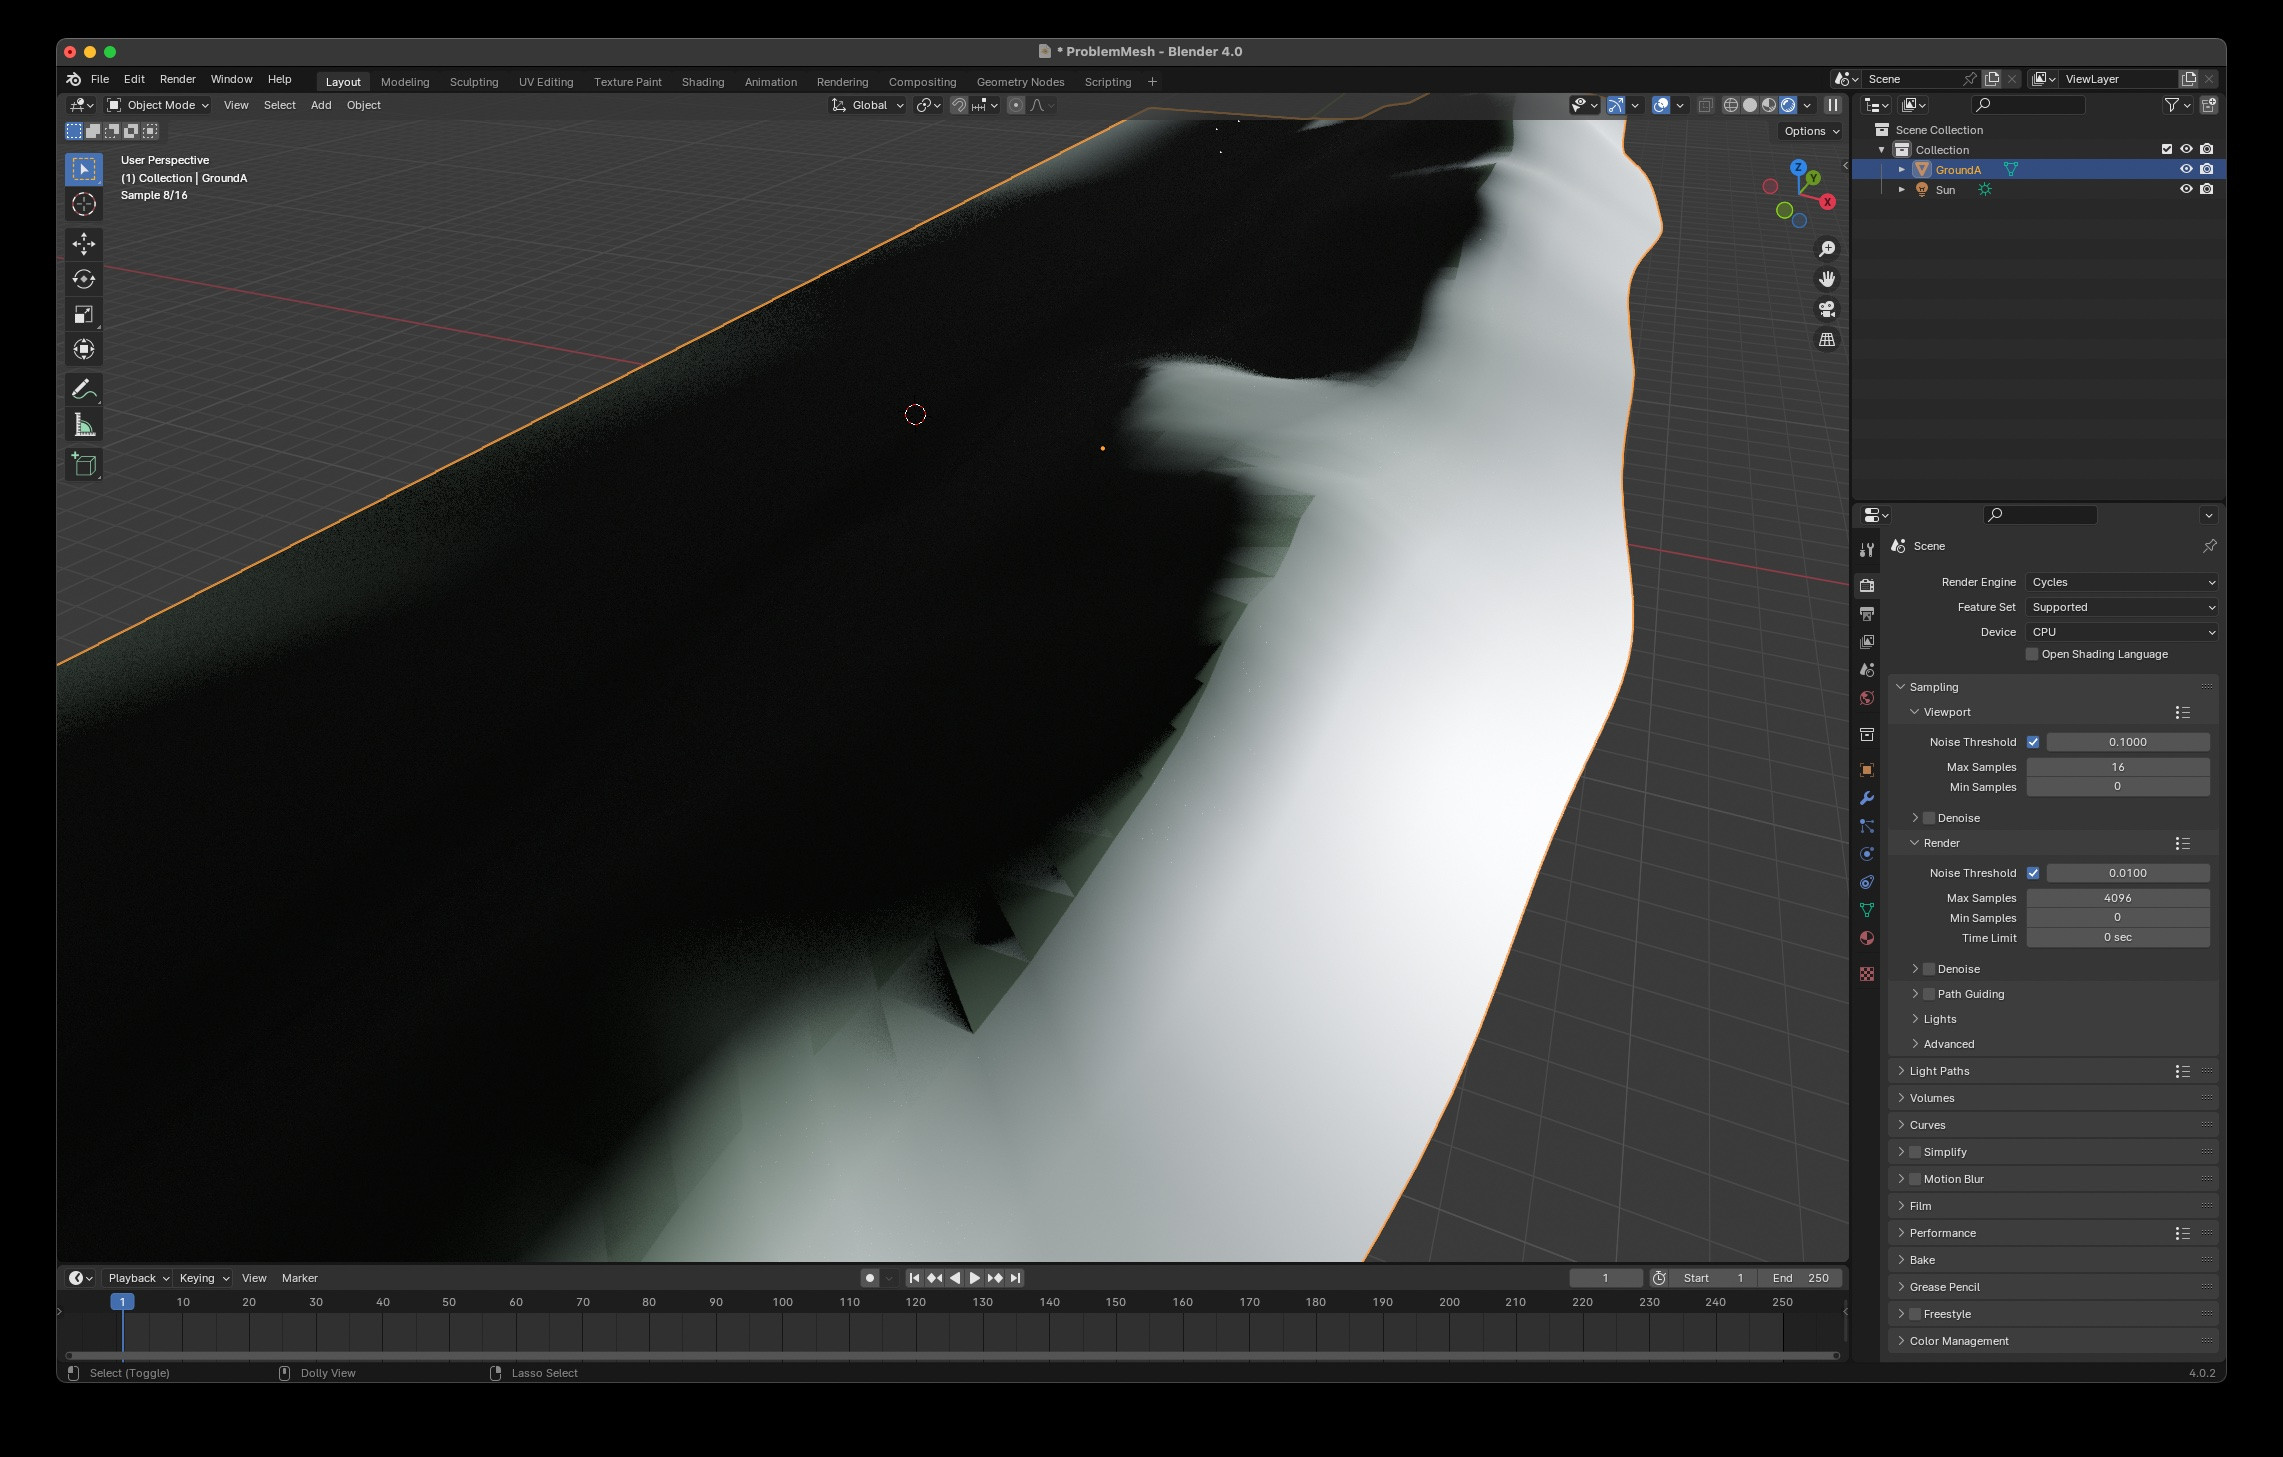The image size is (2283, 1457).
Task: Click the pan view hand icon
Action: [1827, 279]
